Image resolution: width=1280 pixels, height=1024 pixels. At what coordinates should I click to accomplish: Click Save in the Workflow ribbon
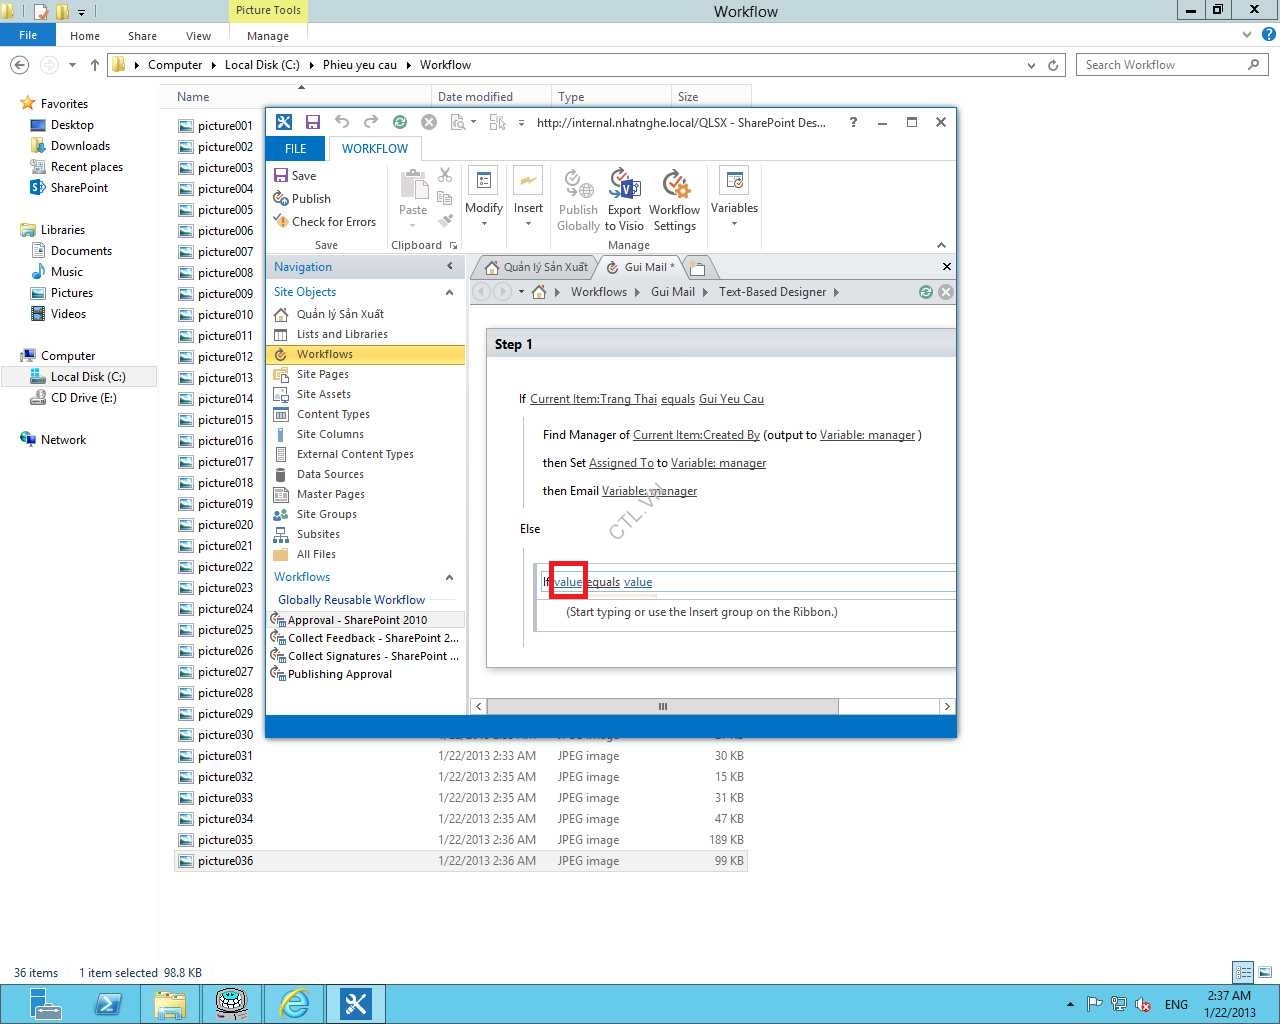click(295, 176)
